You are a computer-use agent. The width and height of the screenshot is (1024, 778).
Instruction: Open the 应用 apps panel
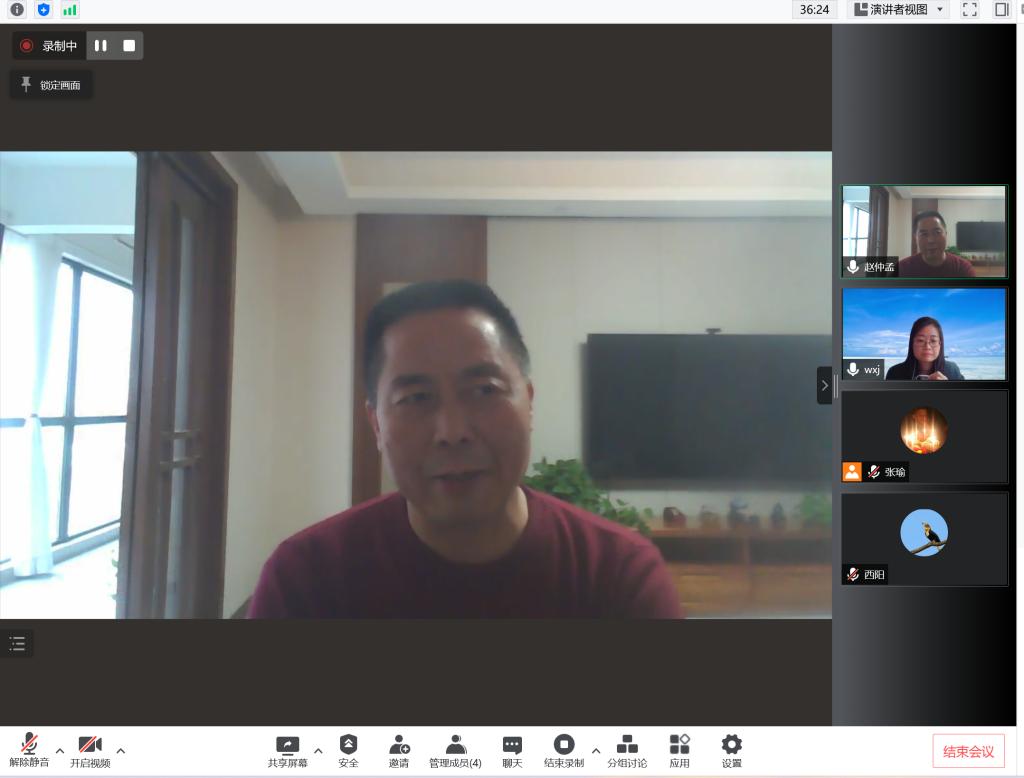tap(679, 750)
